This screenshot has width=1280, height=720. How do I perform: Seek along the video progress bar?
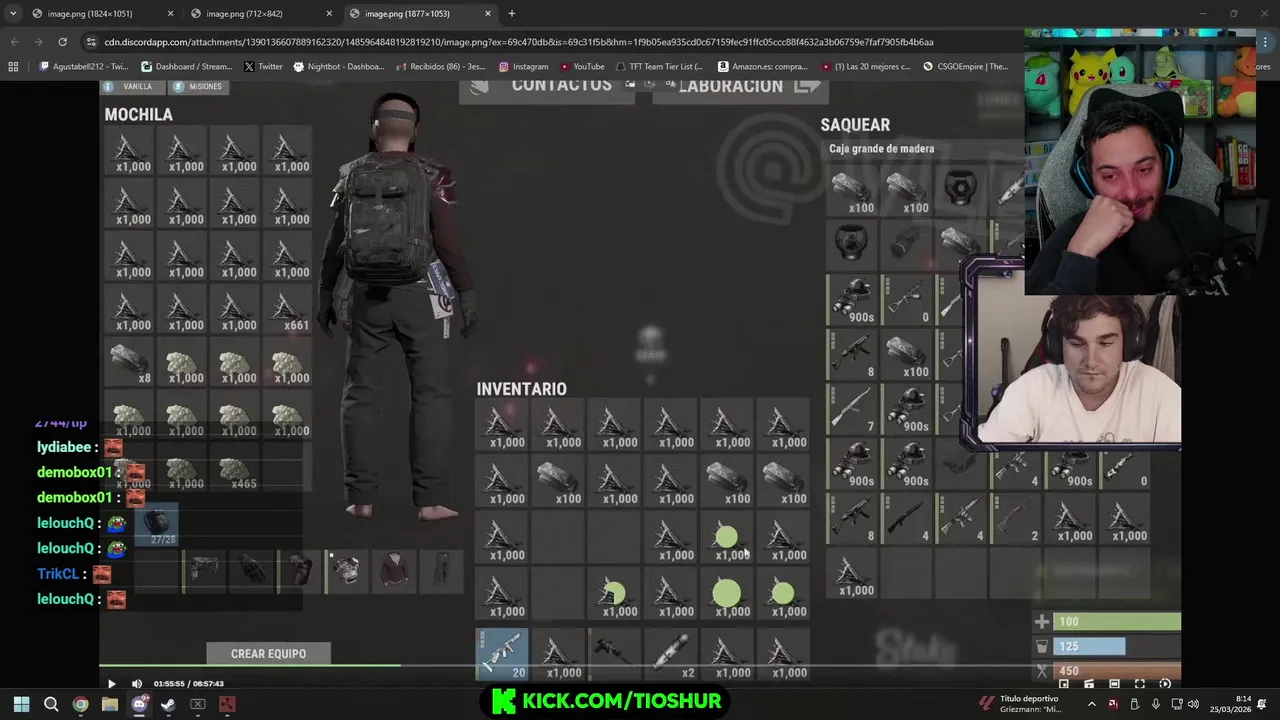(x=640, y=665)
